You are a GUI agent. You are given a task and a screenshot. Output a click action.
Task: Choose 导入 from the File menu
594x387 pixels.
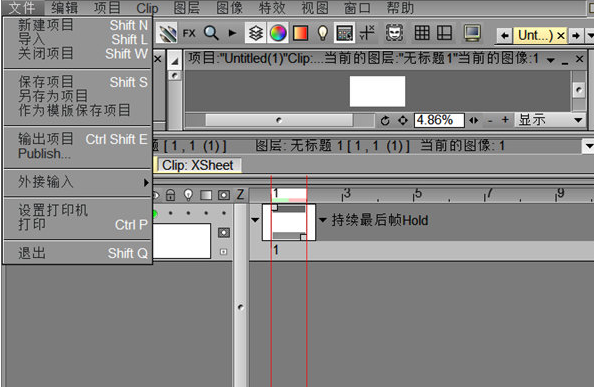(x=78, y=39)
